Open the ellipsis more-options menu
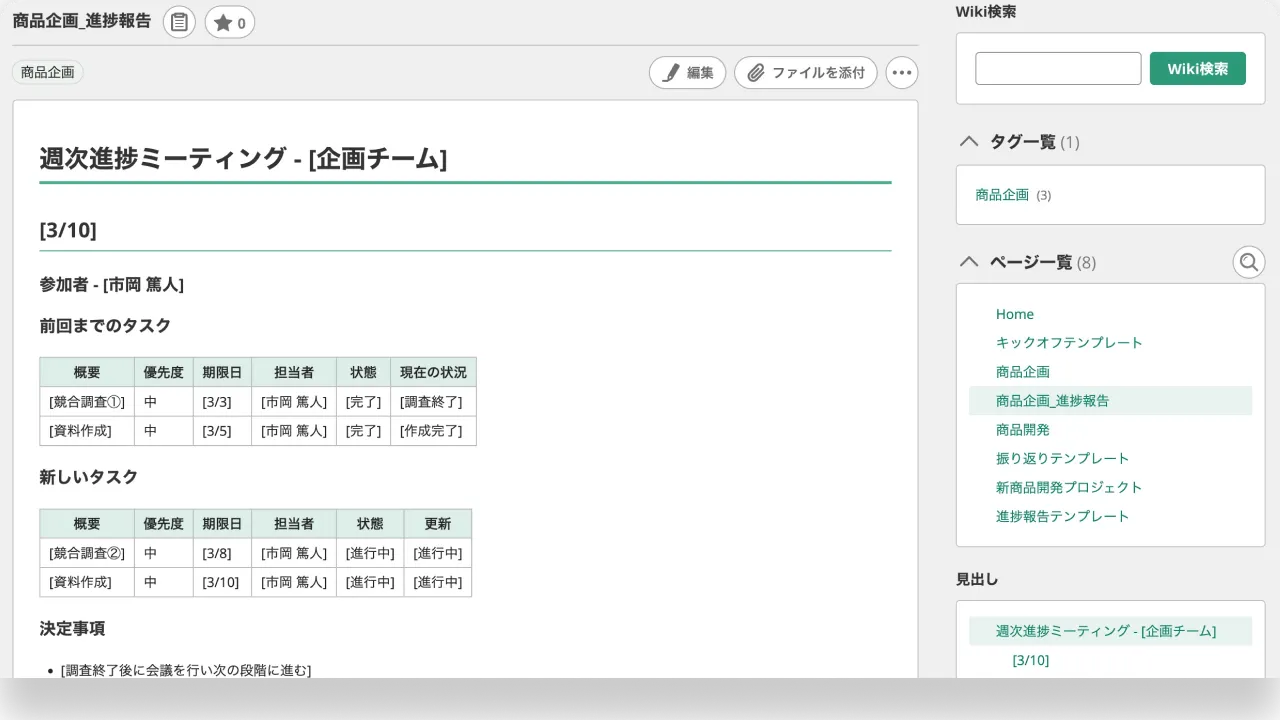Screen dimensions: 1280x720 pos(901,72)
